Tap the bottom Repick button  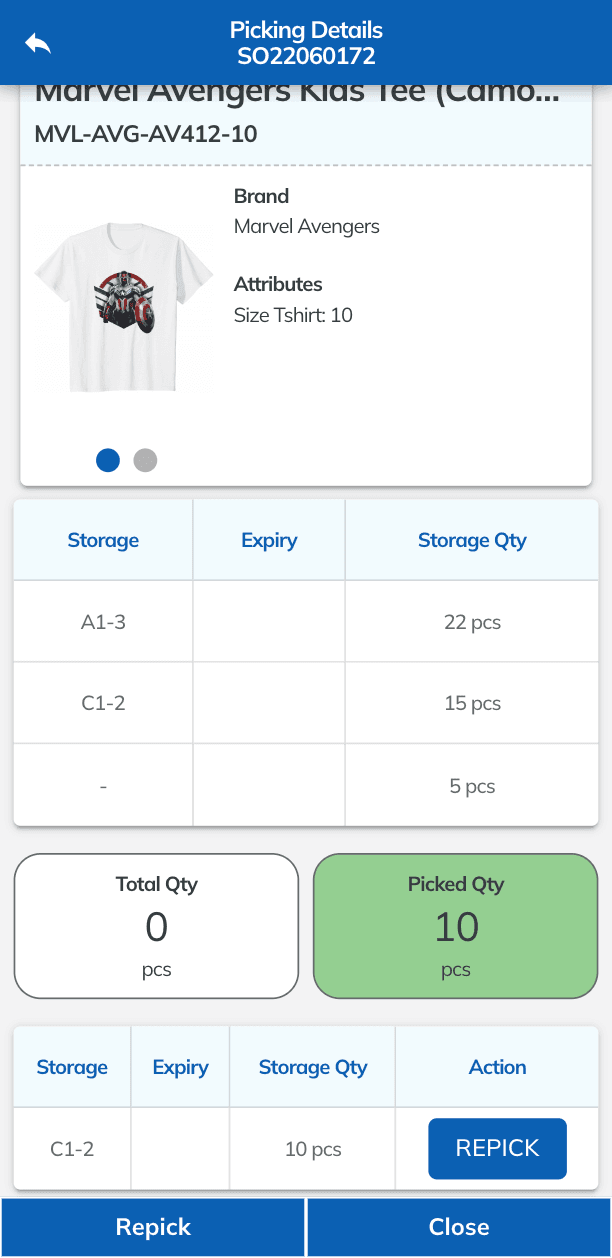pyautogui.click(x=153, y=1227)
